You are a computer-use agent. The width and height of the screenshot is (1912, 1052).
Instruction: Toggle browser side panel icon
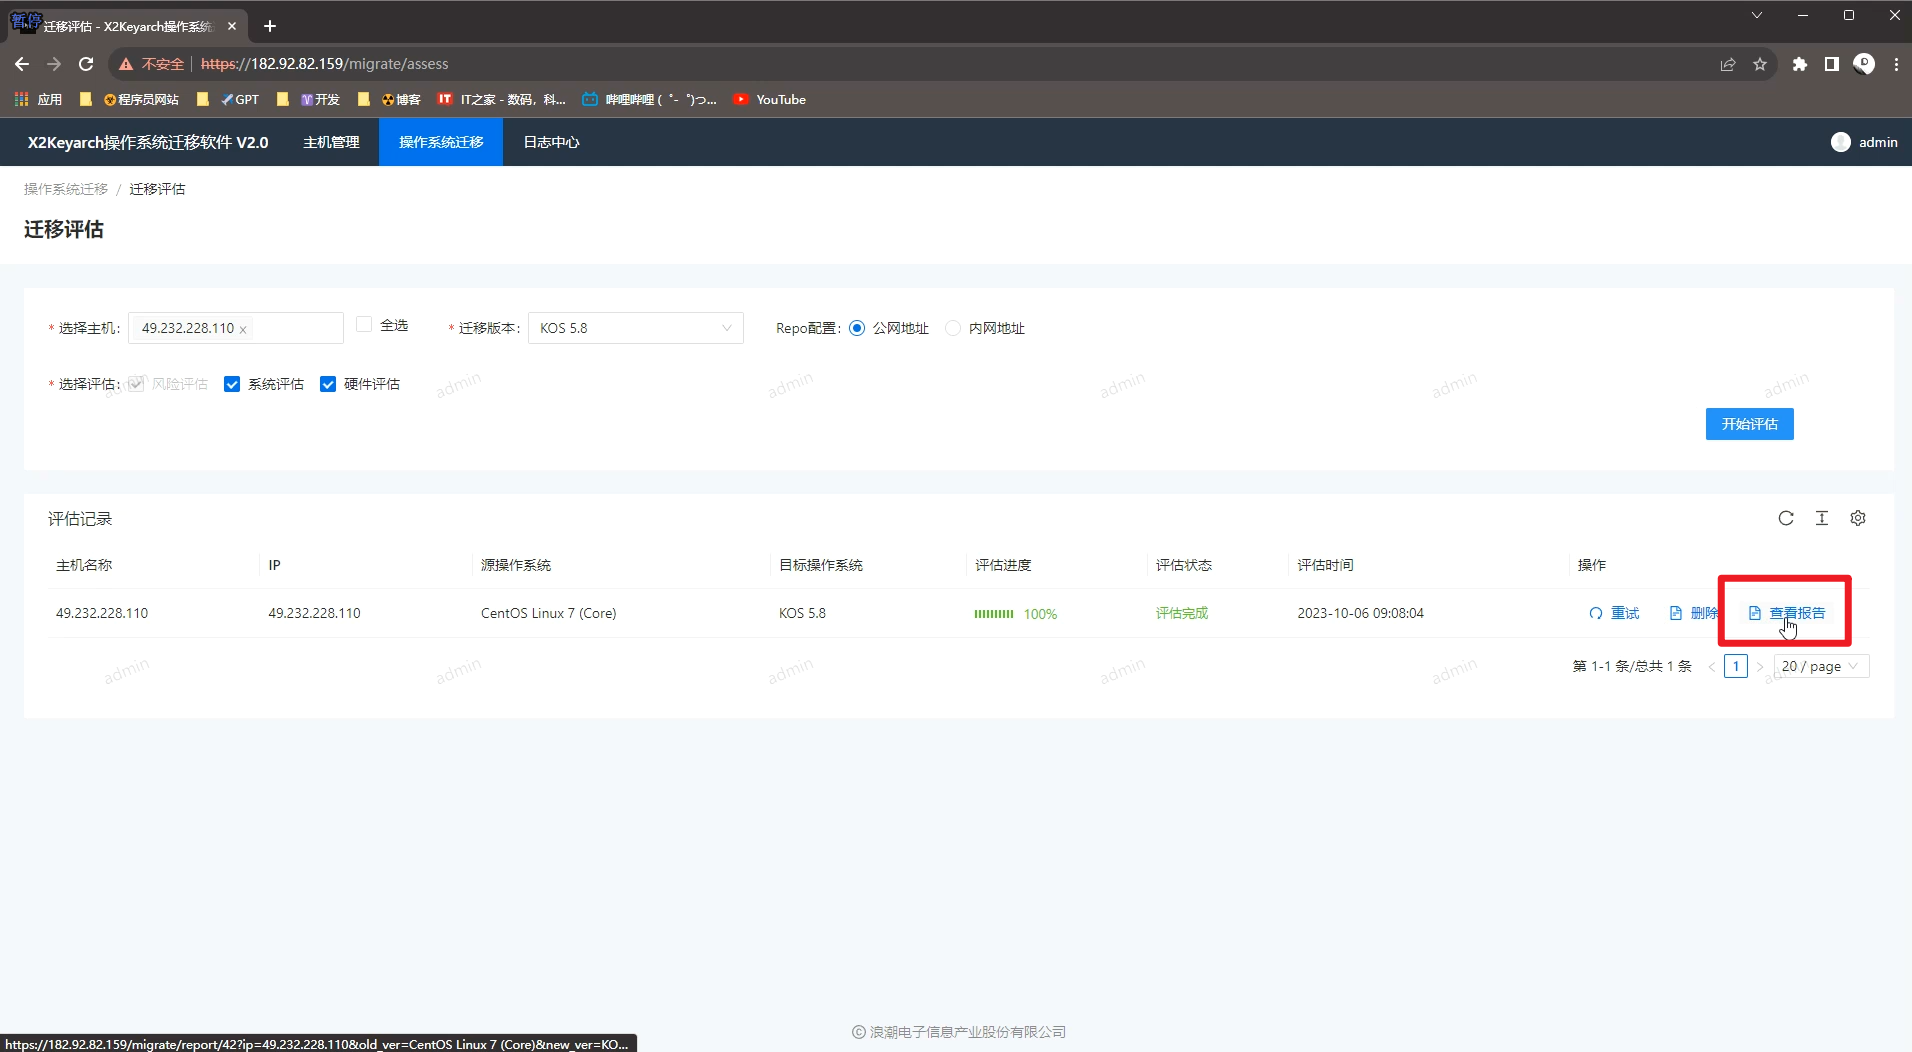coord(1831,64)
